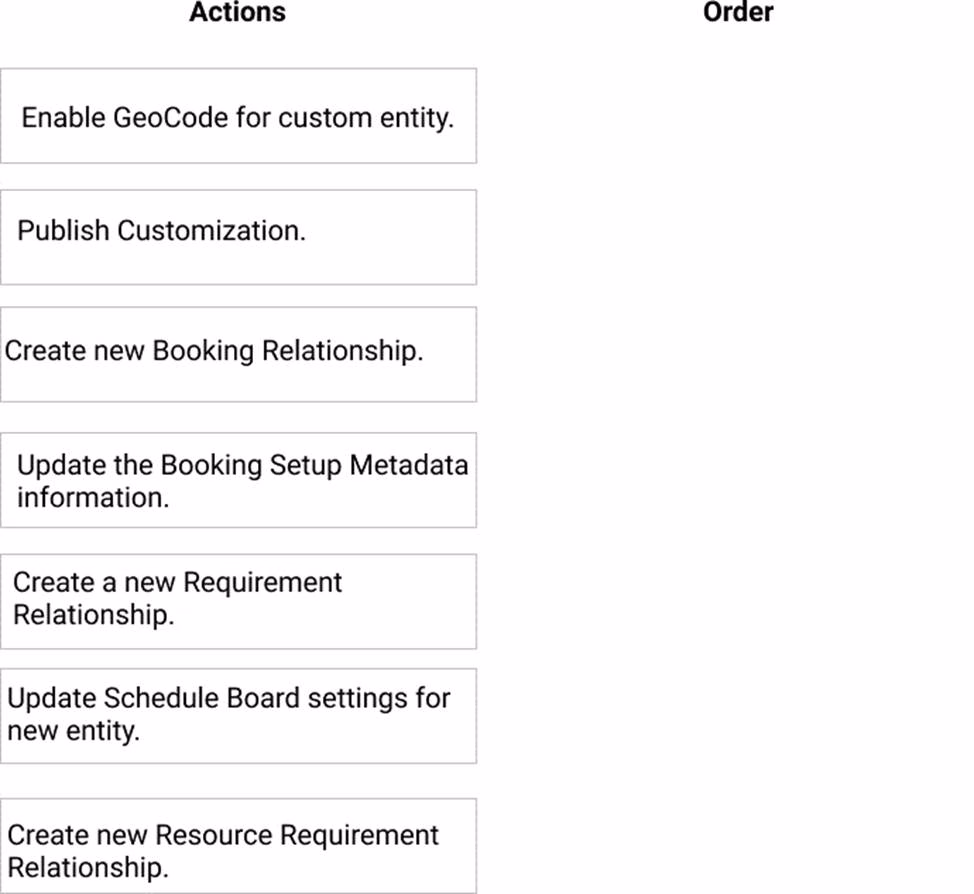
Task: Click the 'Publish Customization.' text
Action: point(161,231)
